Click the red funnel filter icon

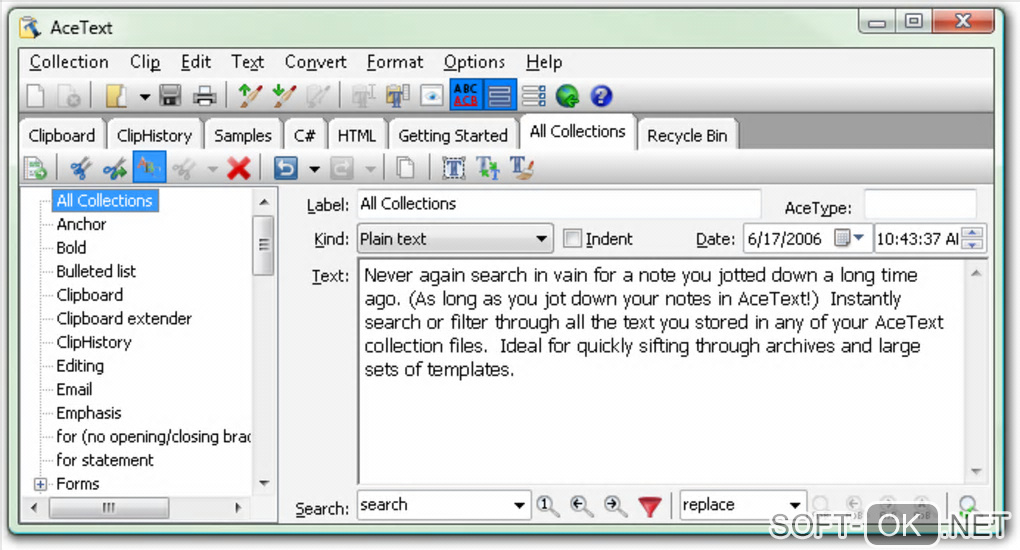(x=649, y=506)
